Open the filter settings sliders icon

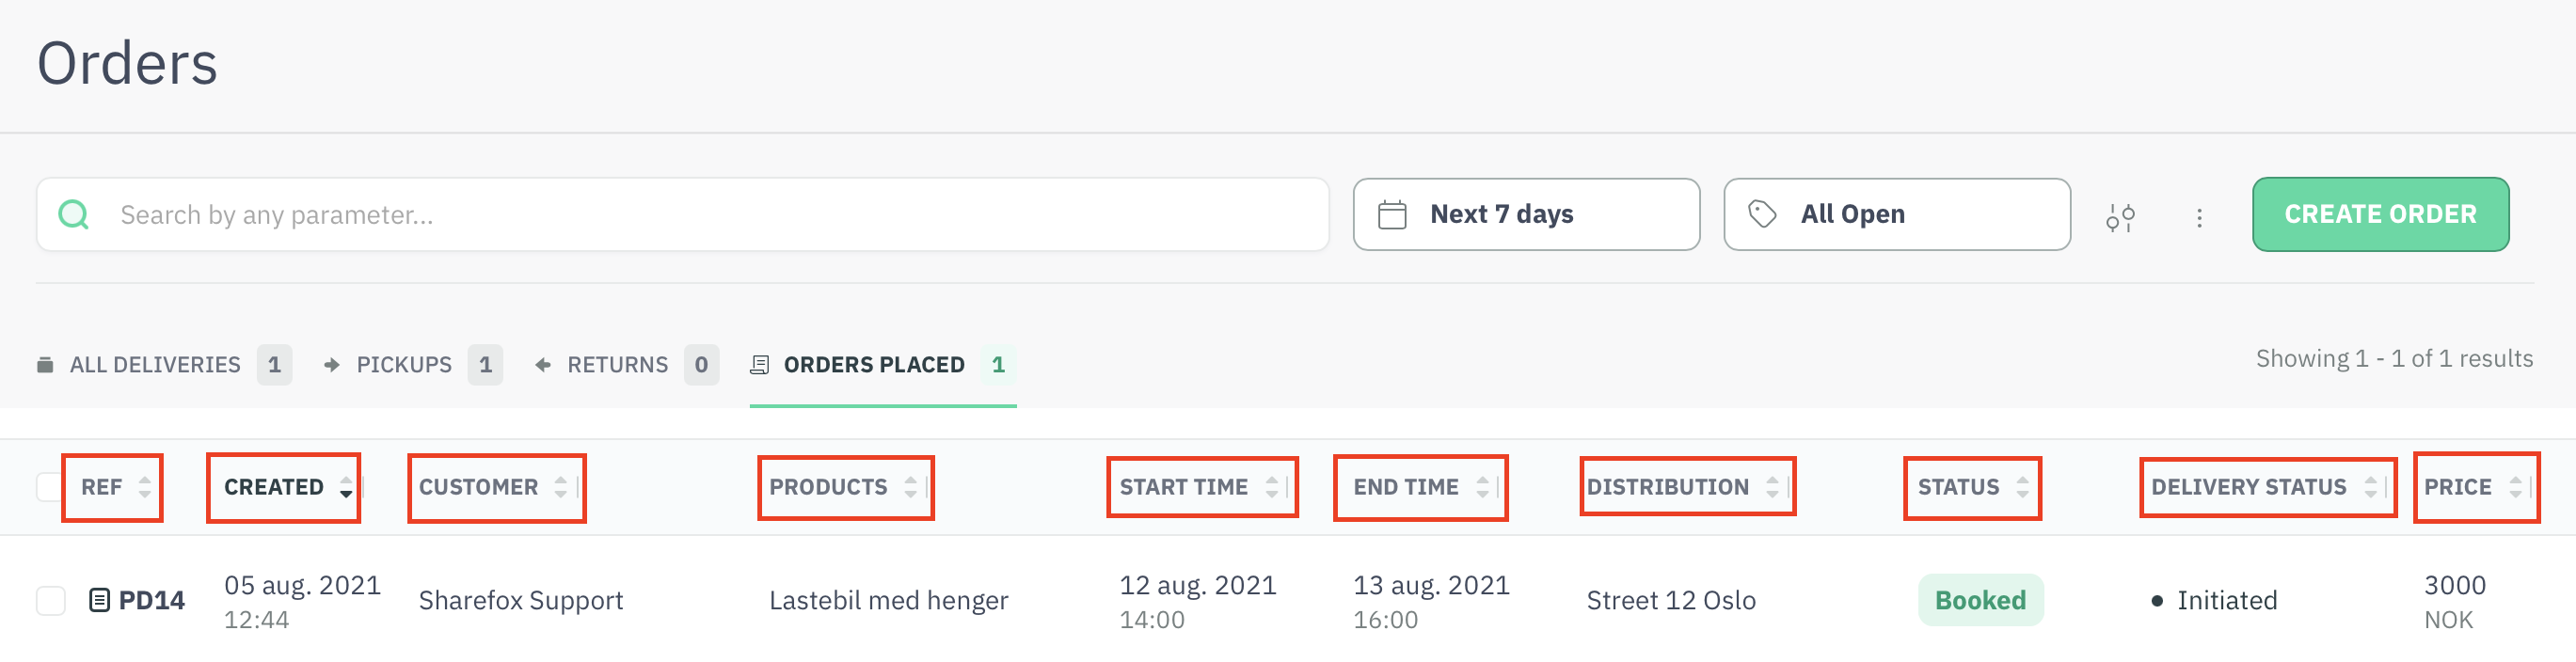[x=2121, y=215]
